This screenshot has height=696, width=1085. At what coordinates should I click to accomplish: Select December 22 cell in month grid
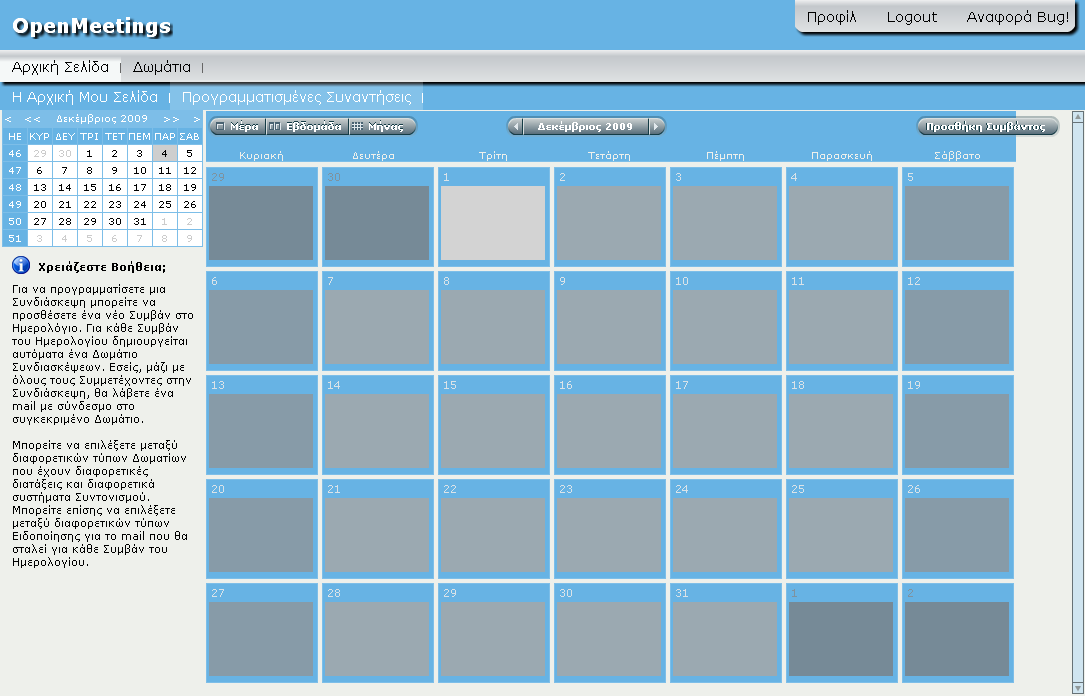[493, 529]
